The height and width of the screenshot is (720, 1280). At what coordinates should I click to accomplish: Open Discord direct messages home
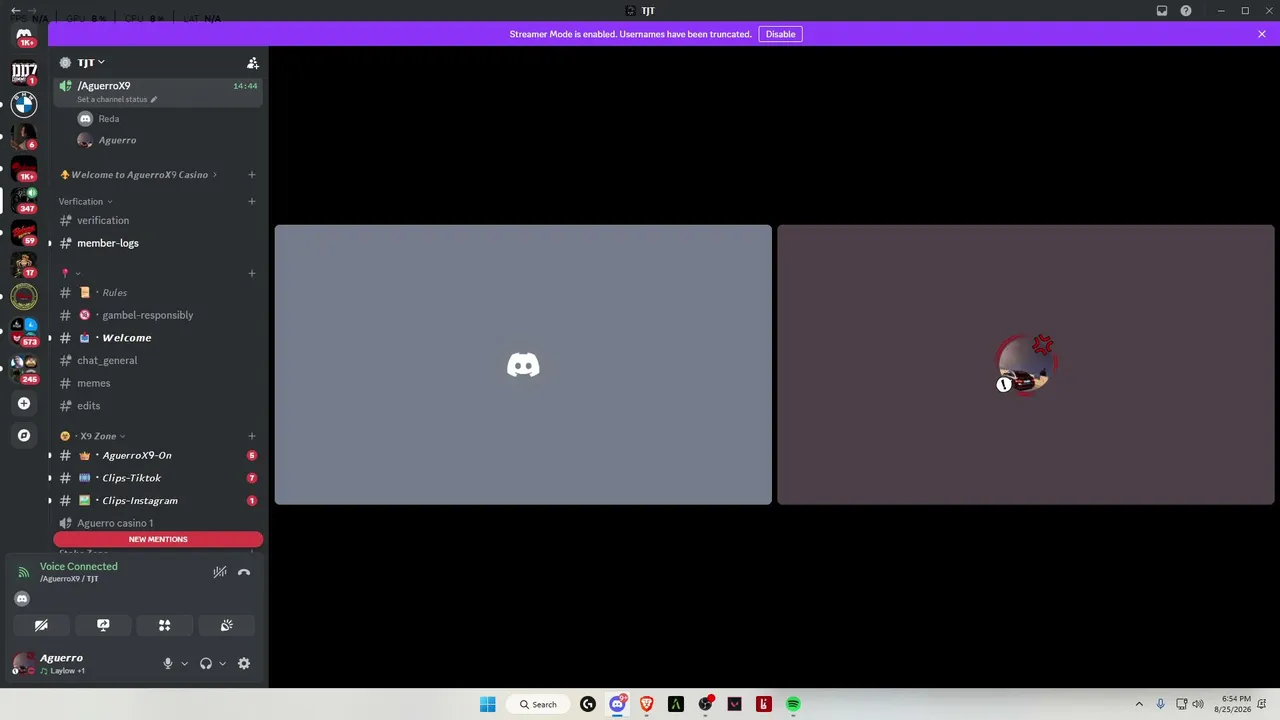(x=24, y=36)
